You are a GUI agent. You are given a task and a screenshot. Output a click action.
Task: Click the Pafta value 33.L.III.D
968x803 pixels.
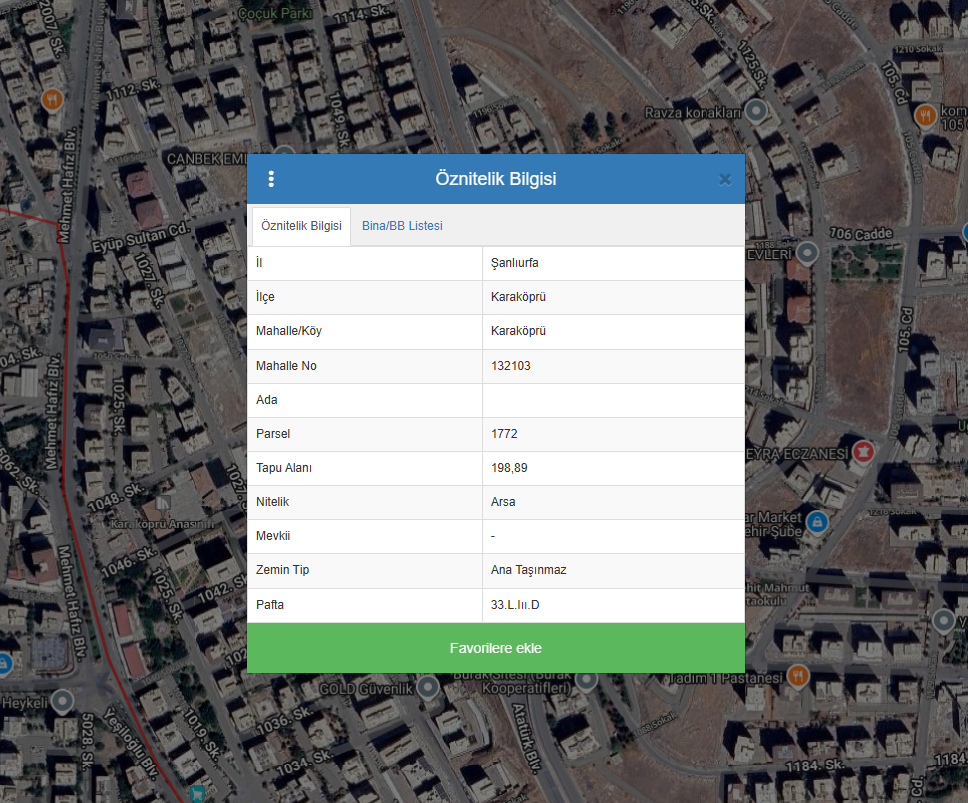point(515,605)
